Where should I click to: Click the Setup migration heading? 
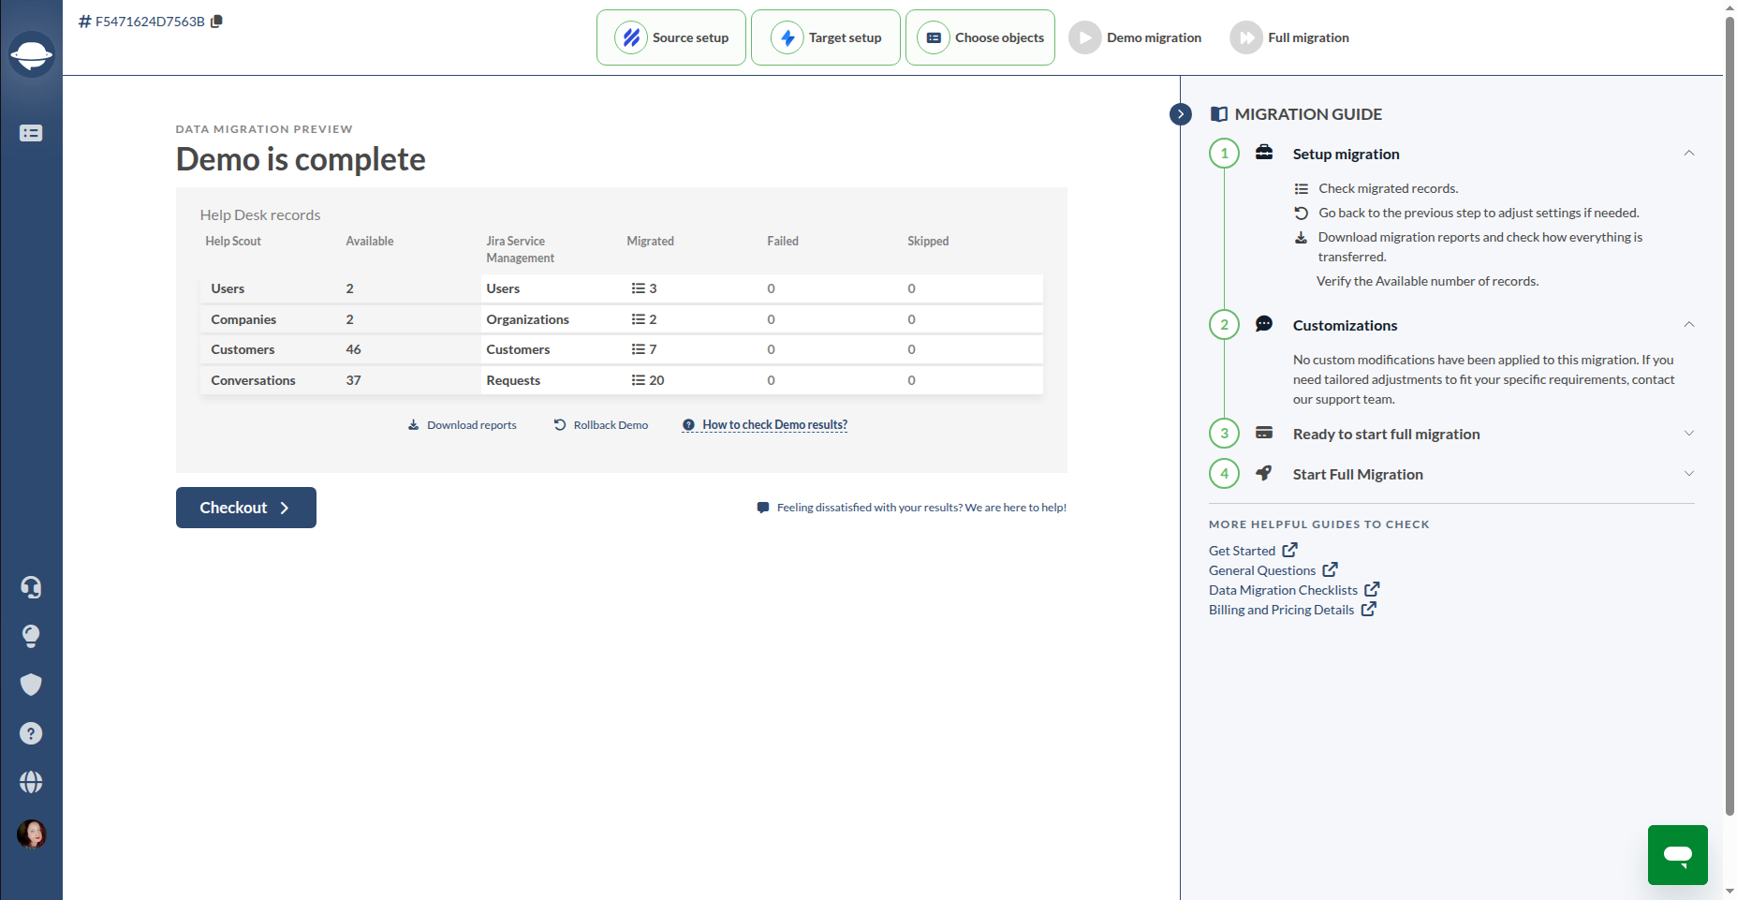click(x=1346, y=154)
